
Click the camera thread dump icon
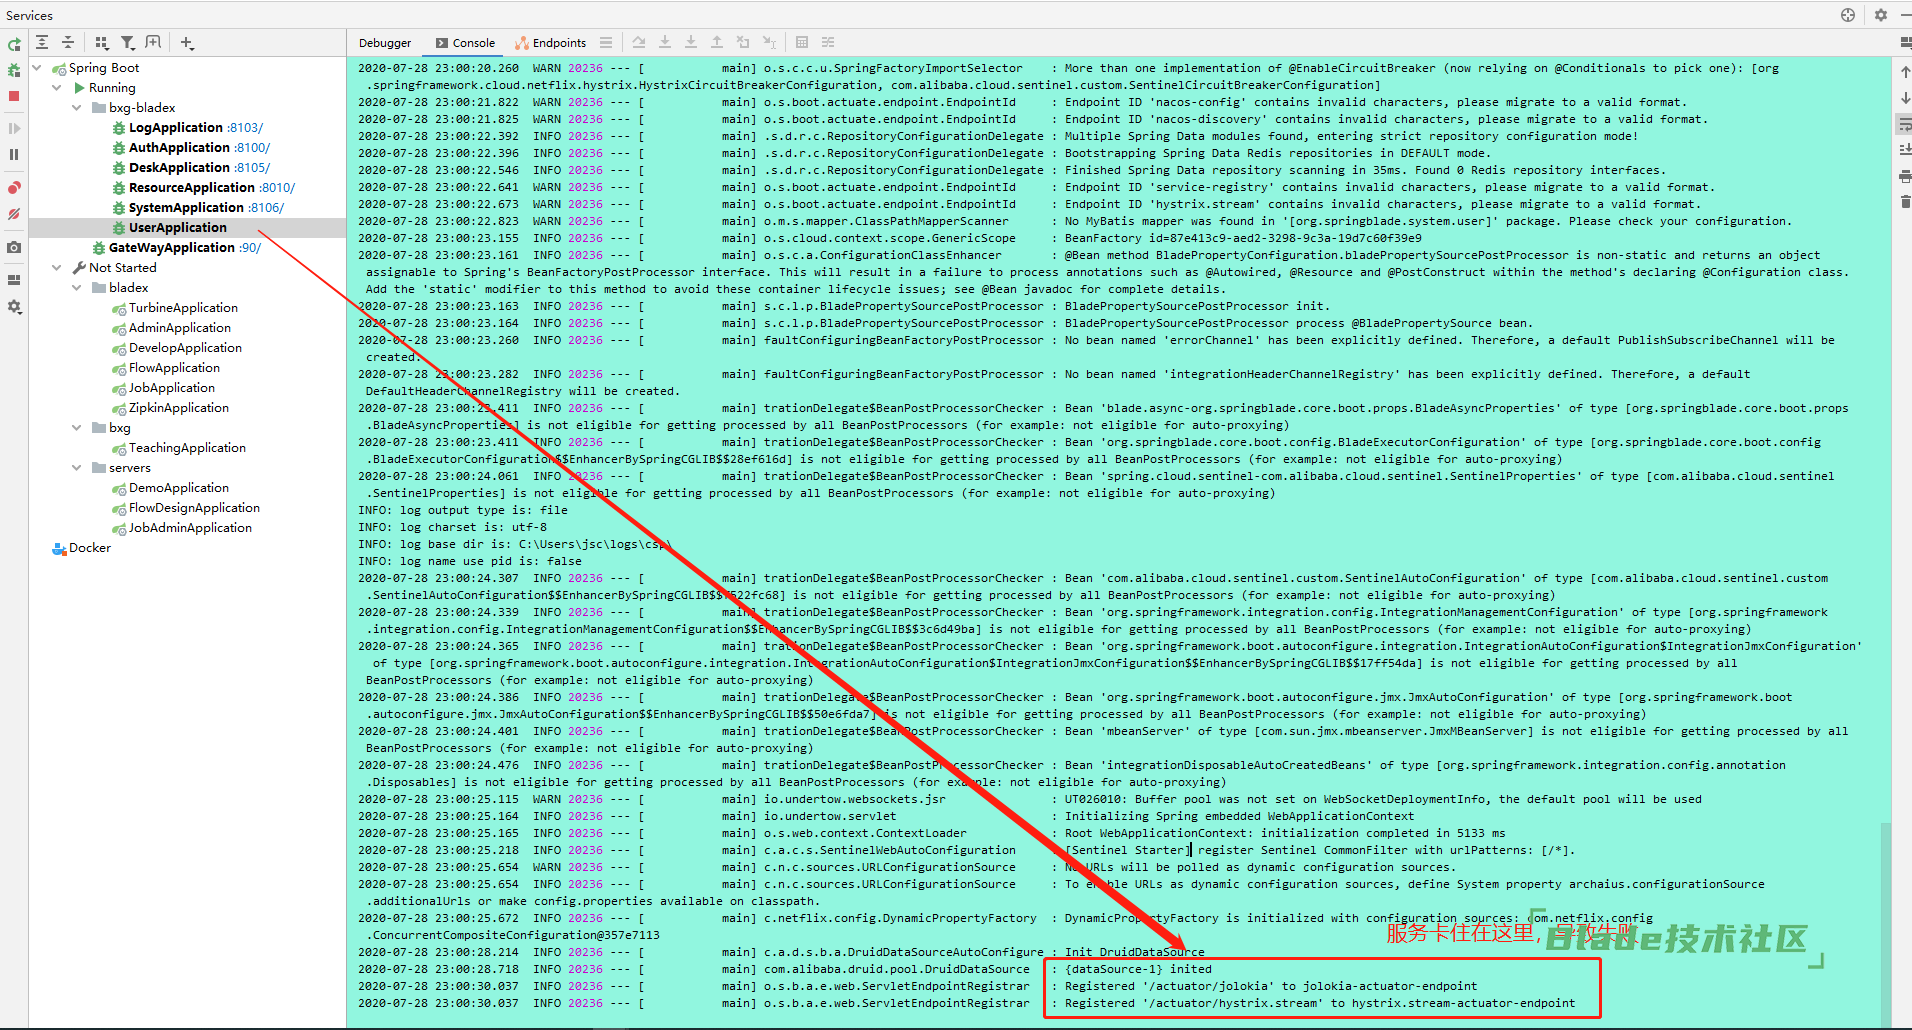click(14, 247)
